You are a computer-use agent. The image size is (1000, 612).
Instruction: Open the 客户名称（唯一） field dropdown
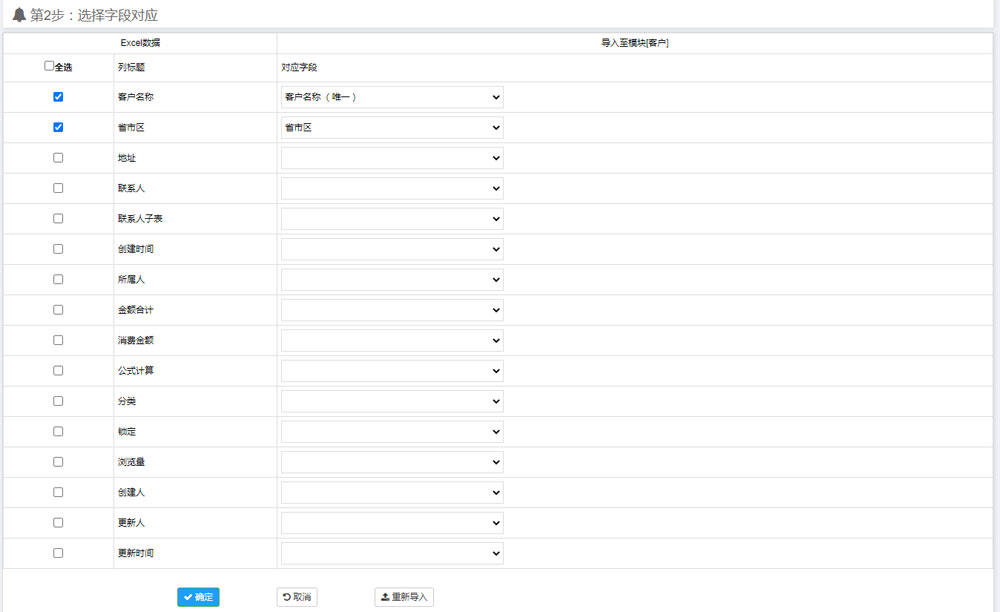(392, 97)
